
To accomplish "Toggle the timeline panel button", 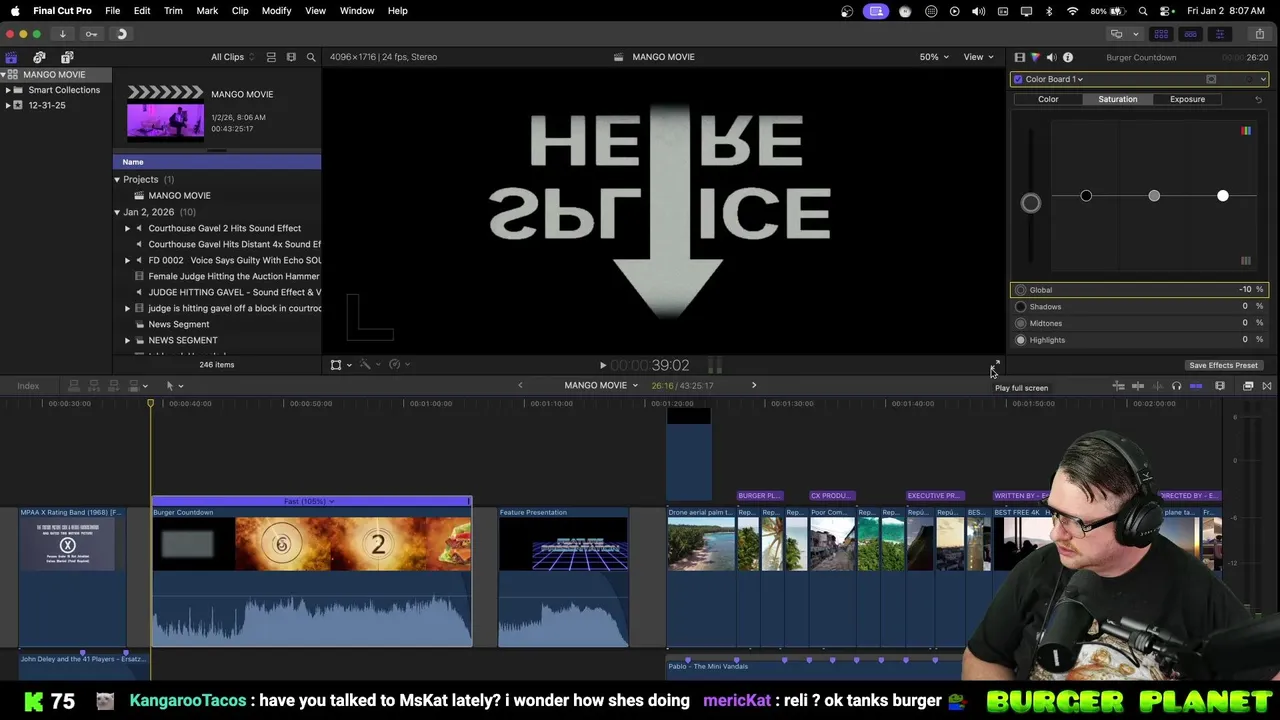I will click(x=1190, y=34).
